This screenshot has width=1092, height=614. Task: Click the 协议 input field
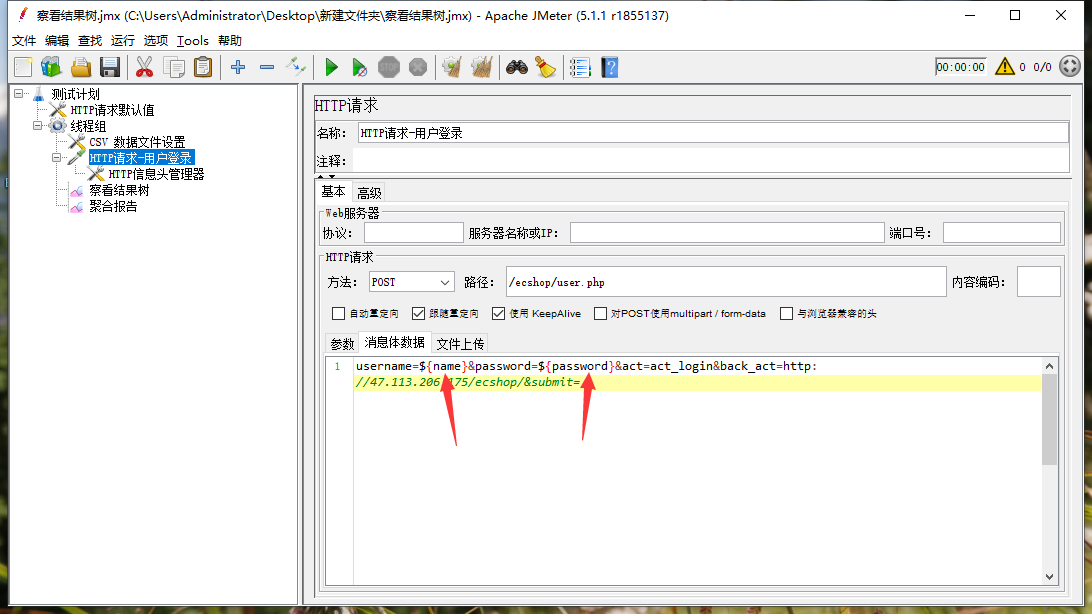point(414,233)
